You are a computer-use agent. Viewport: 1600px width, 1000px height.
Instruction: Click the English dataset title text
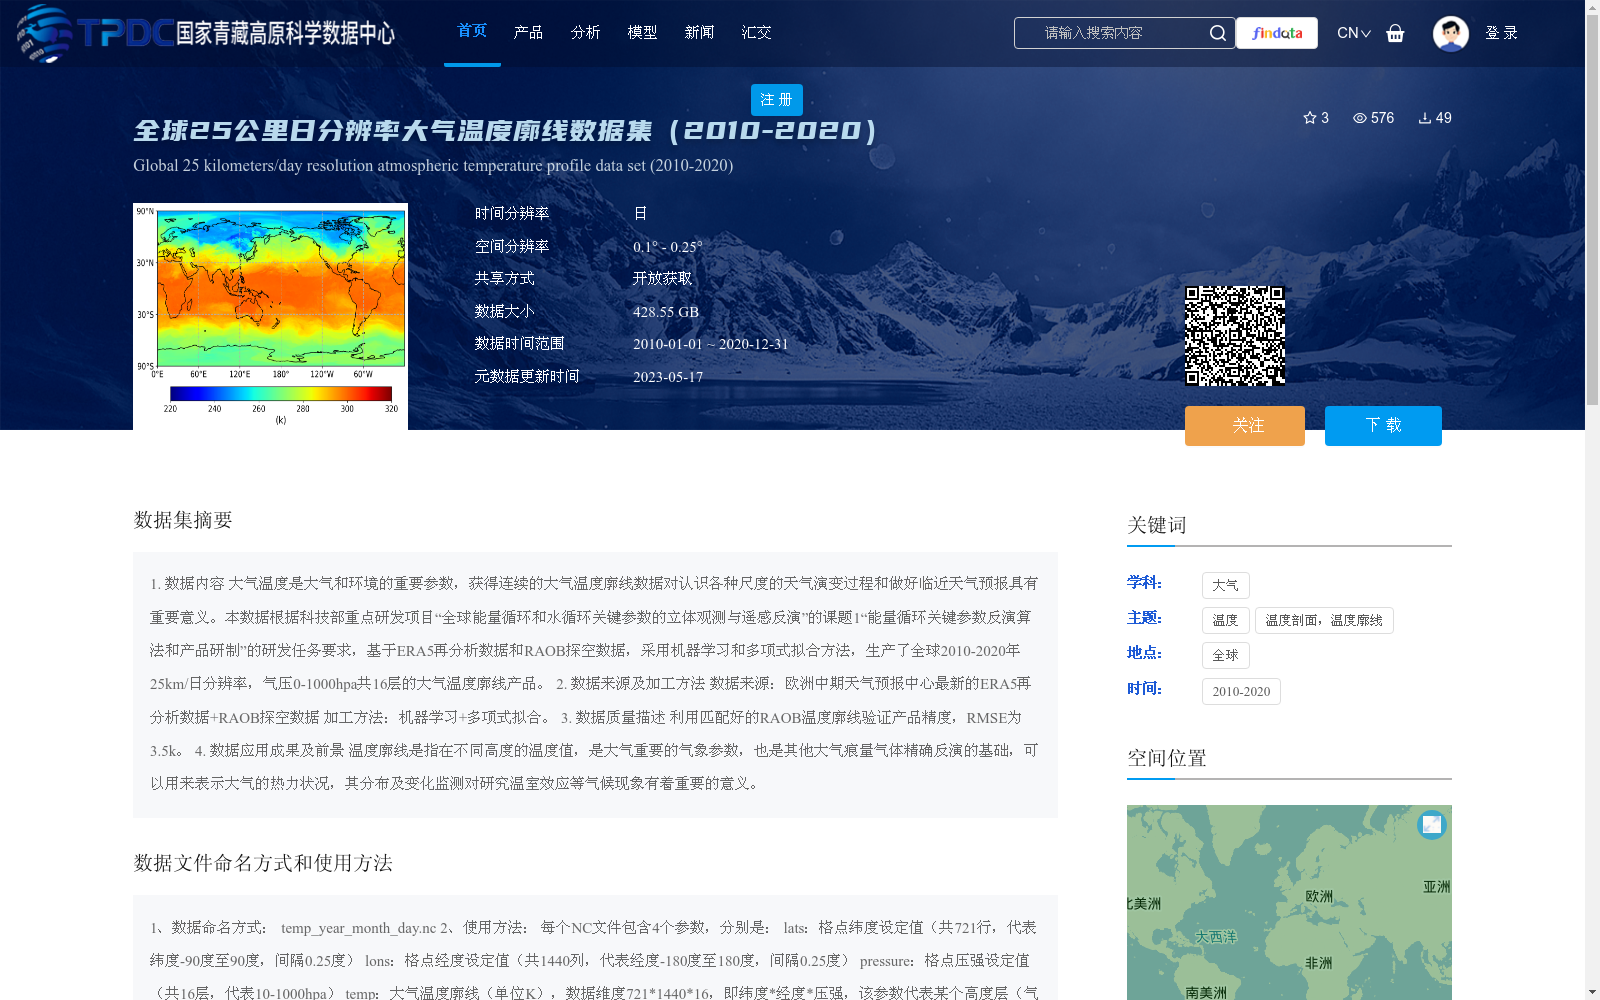433,166
